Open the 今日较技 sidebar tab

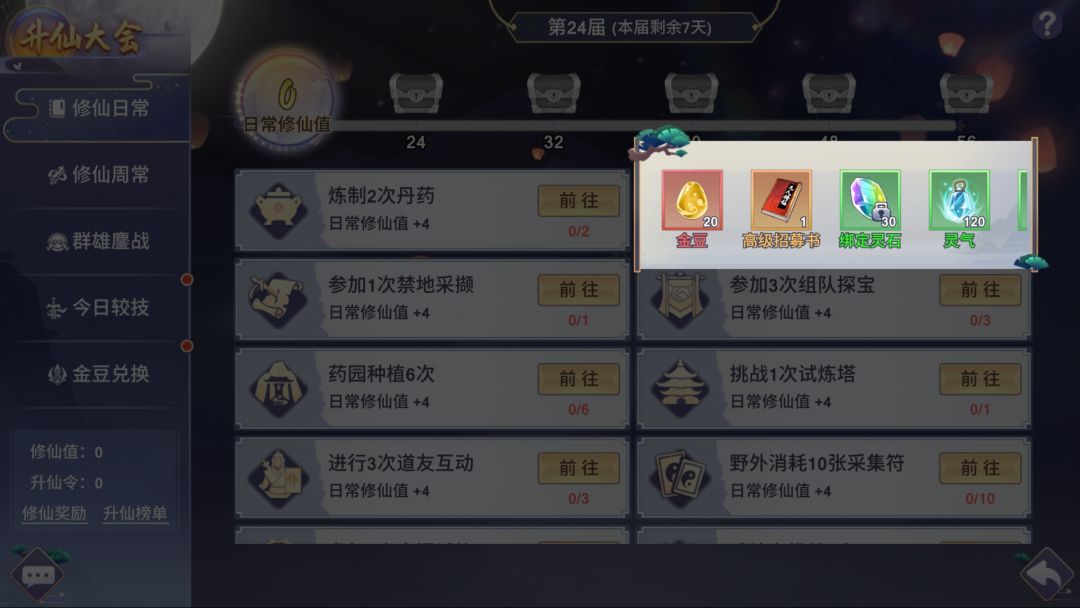98,308
